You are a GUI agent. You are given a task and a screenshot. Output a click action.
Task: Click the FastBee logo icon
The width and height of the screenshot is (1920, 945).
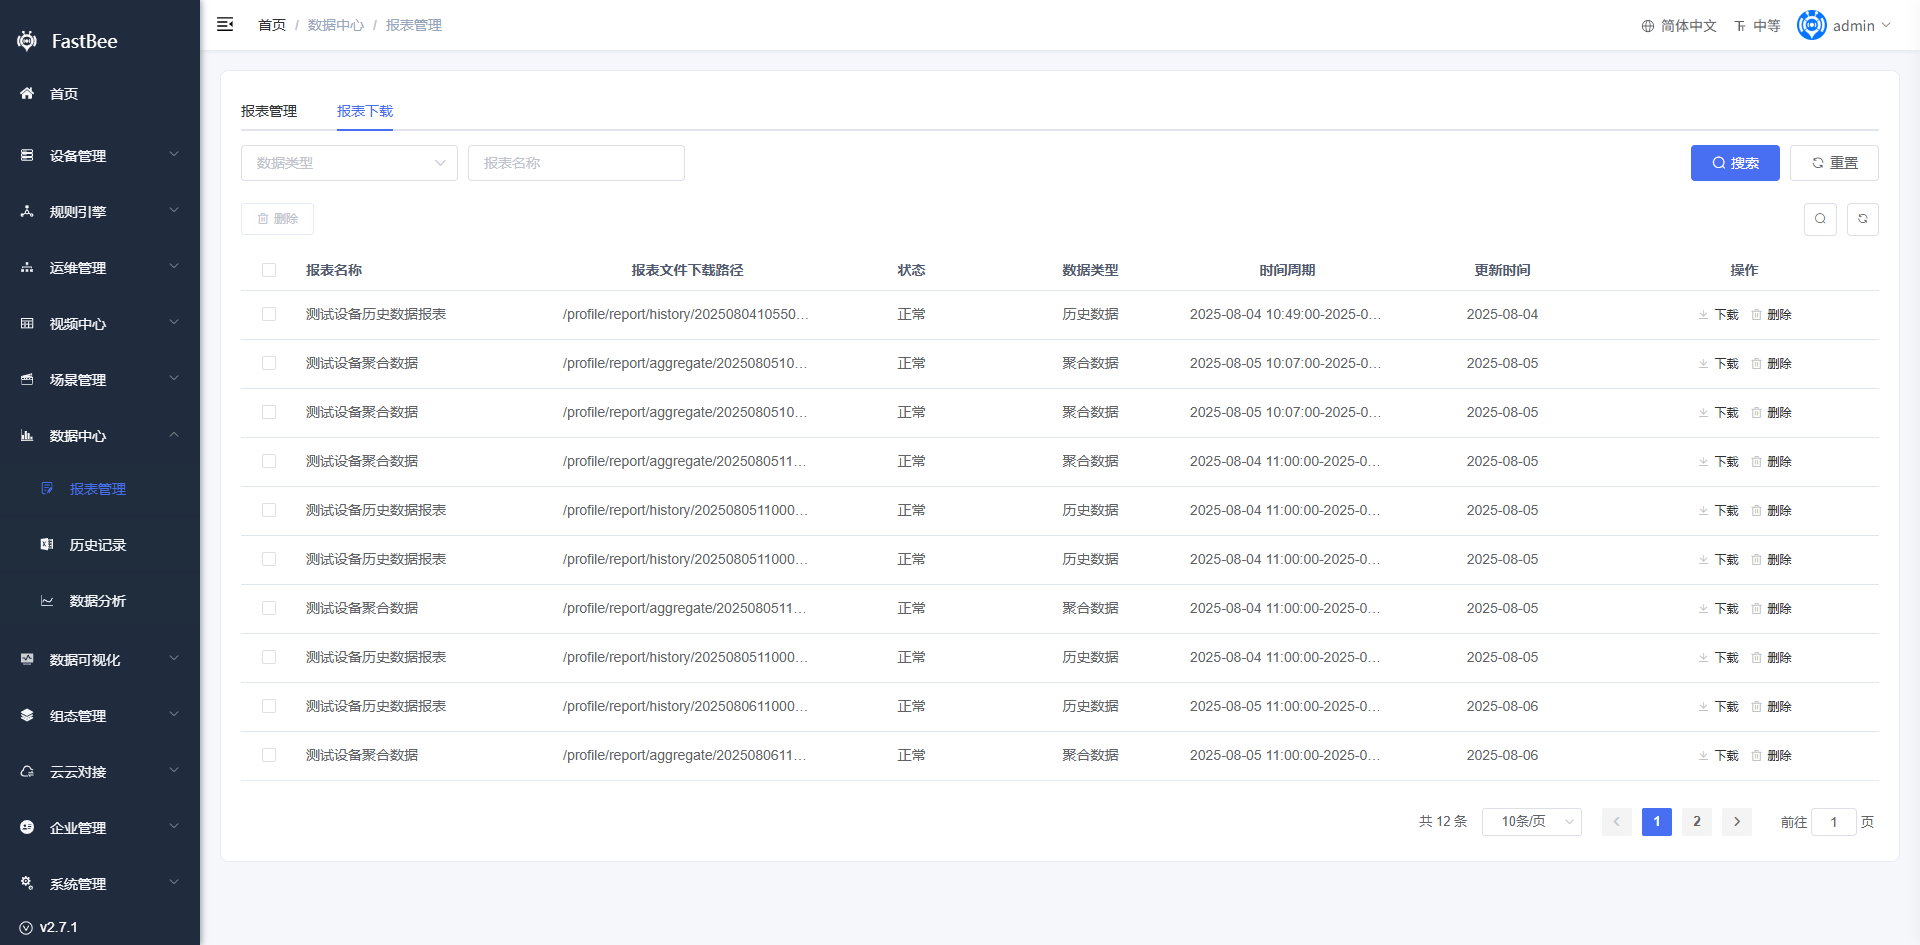tap(27, 41)
